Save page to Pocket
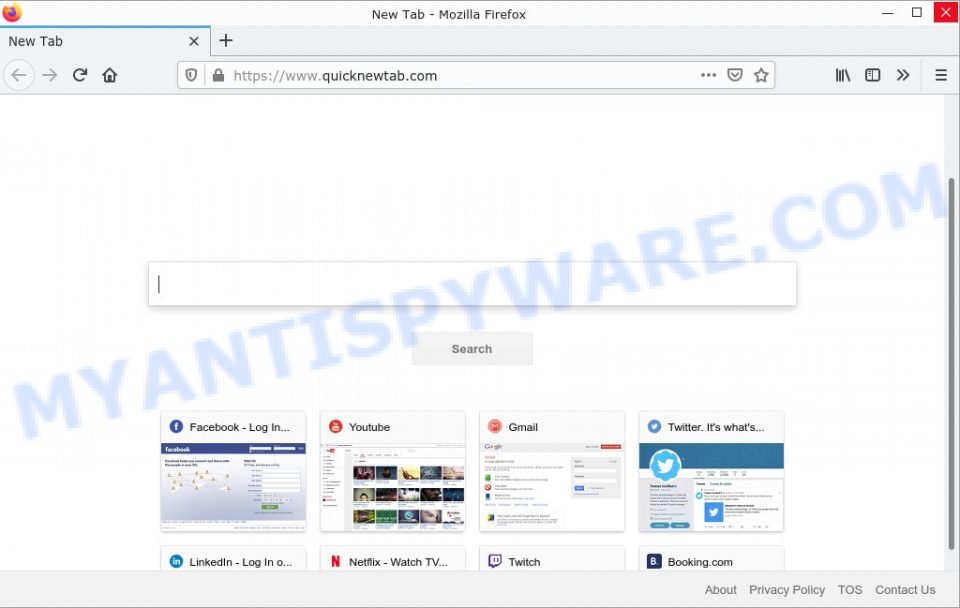 [x=735, y=75]
